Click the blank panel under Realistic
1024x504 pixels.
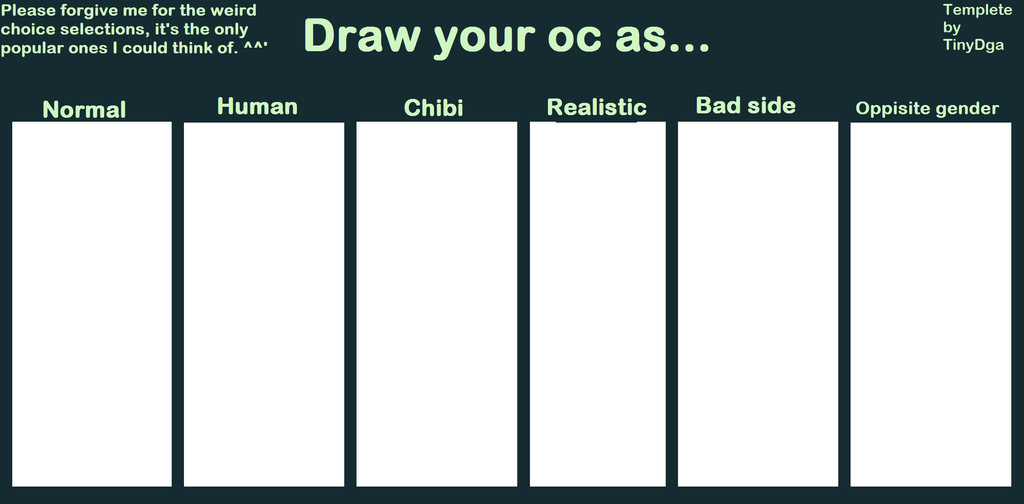pyautogui.click(x=598, y=304)
